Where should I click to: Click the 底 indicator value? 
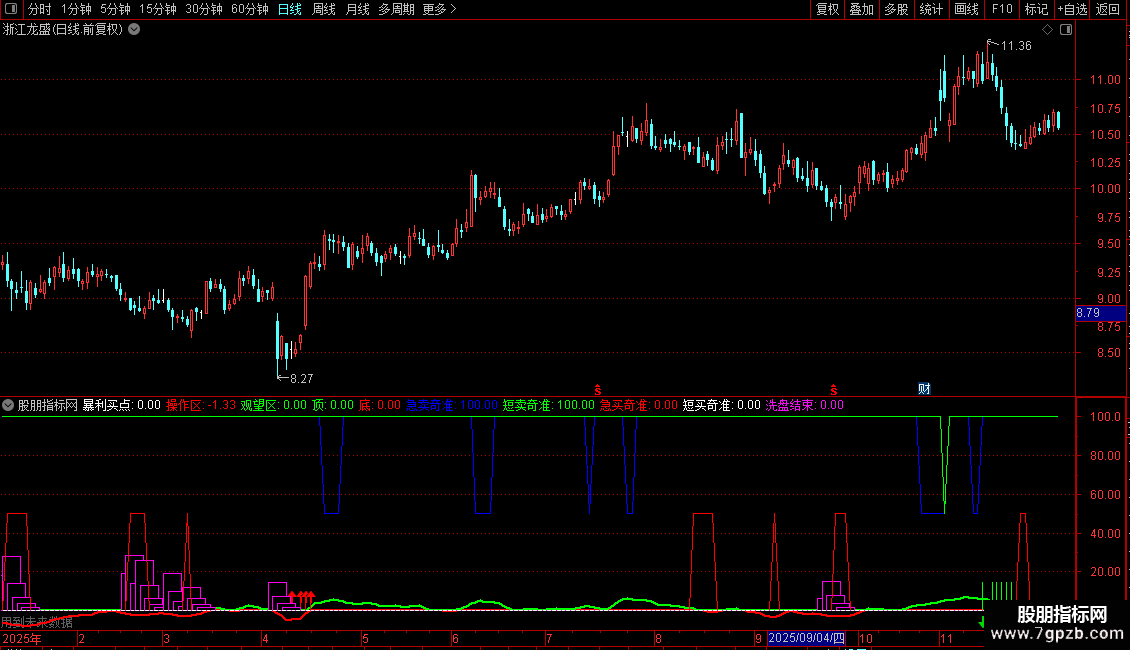(380, 405)
